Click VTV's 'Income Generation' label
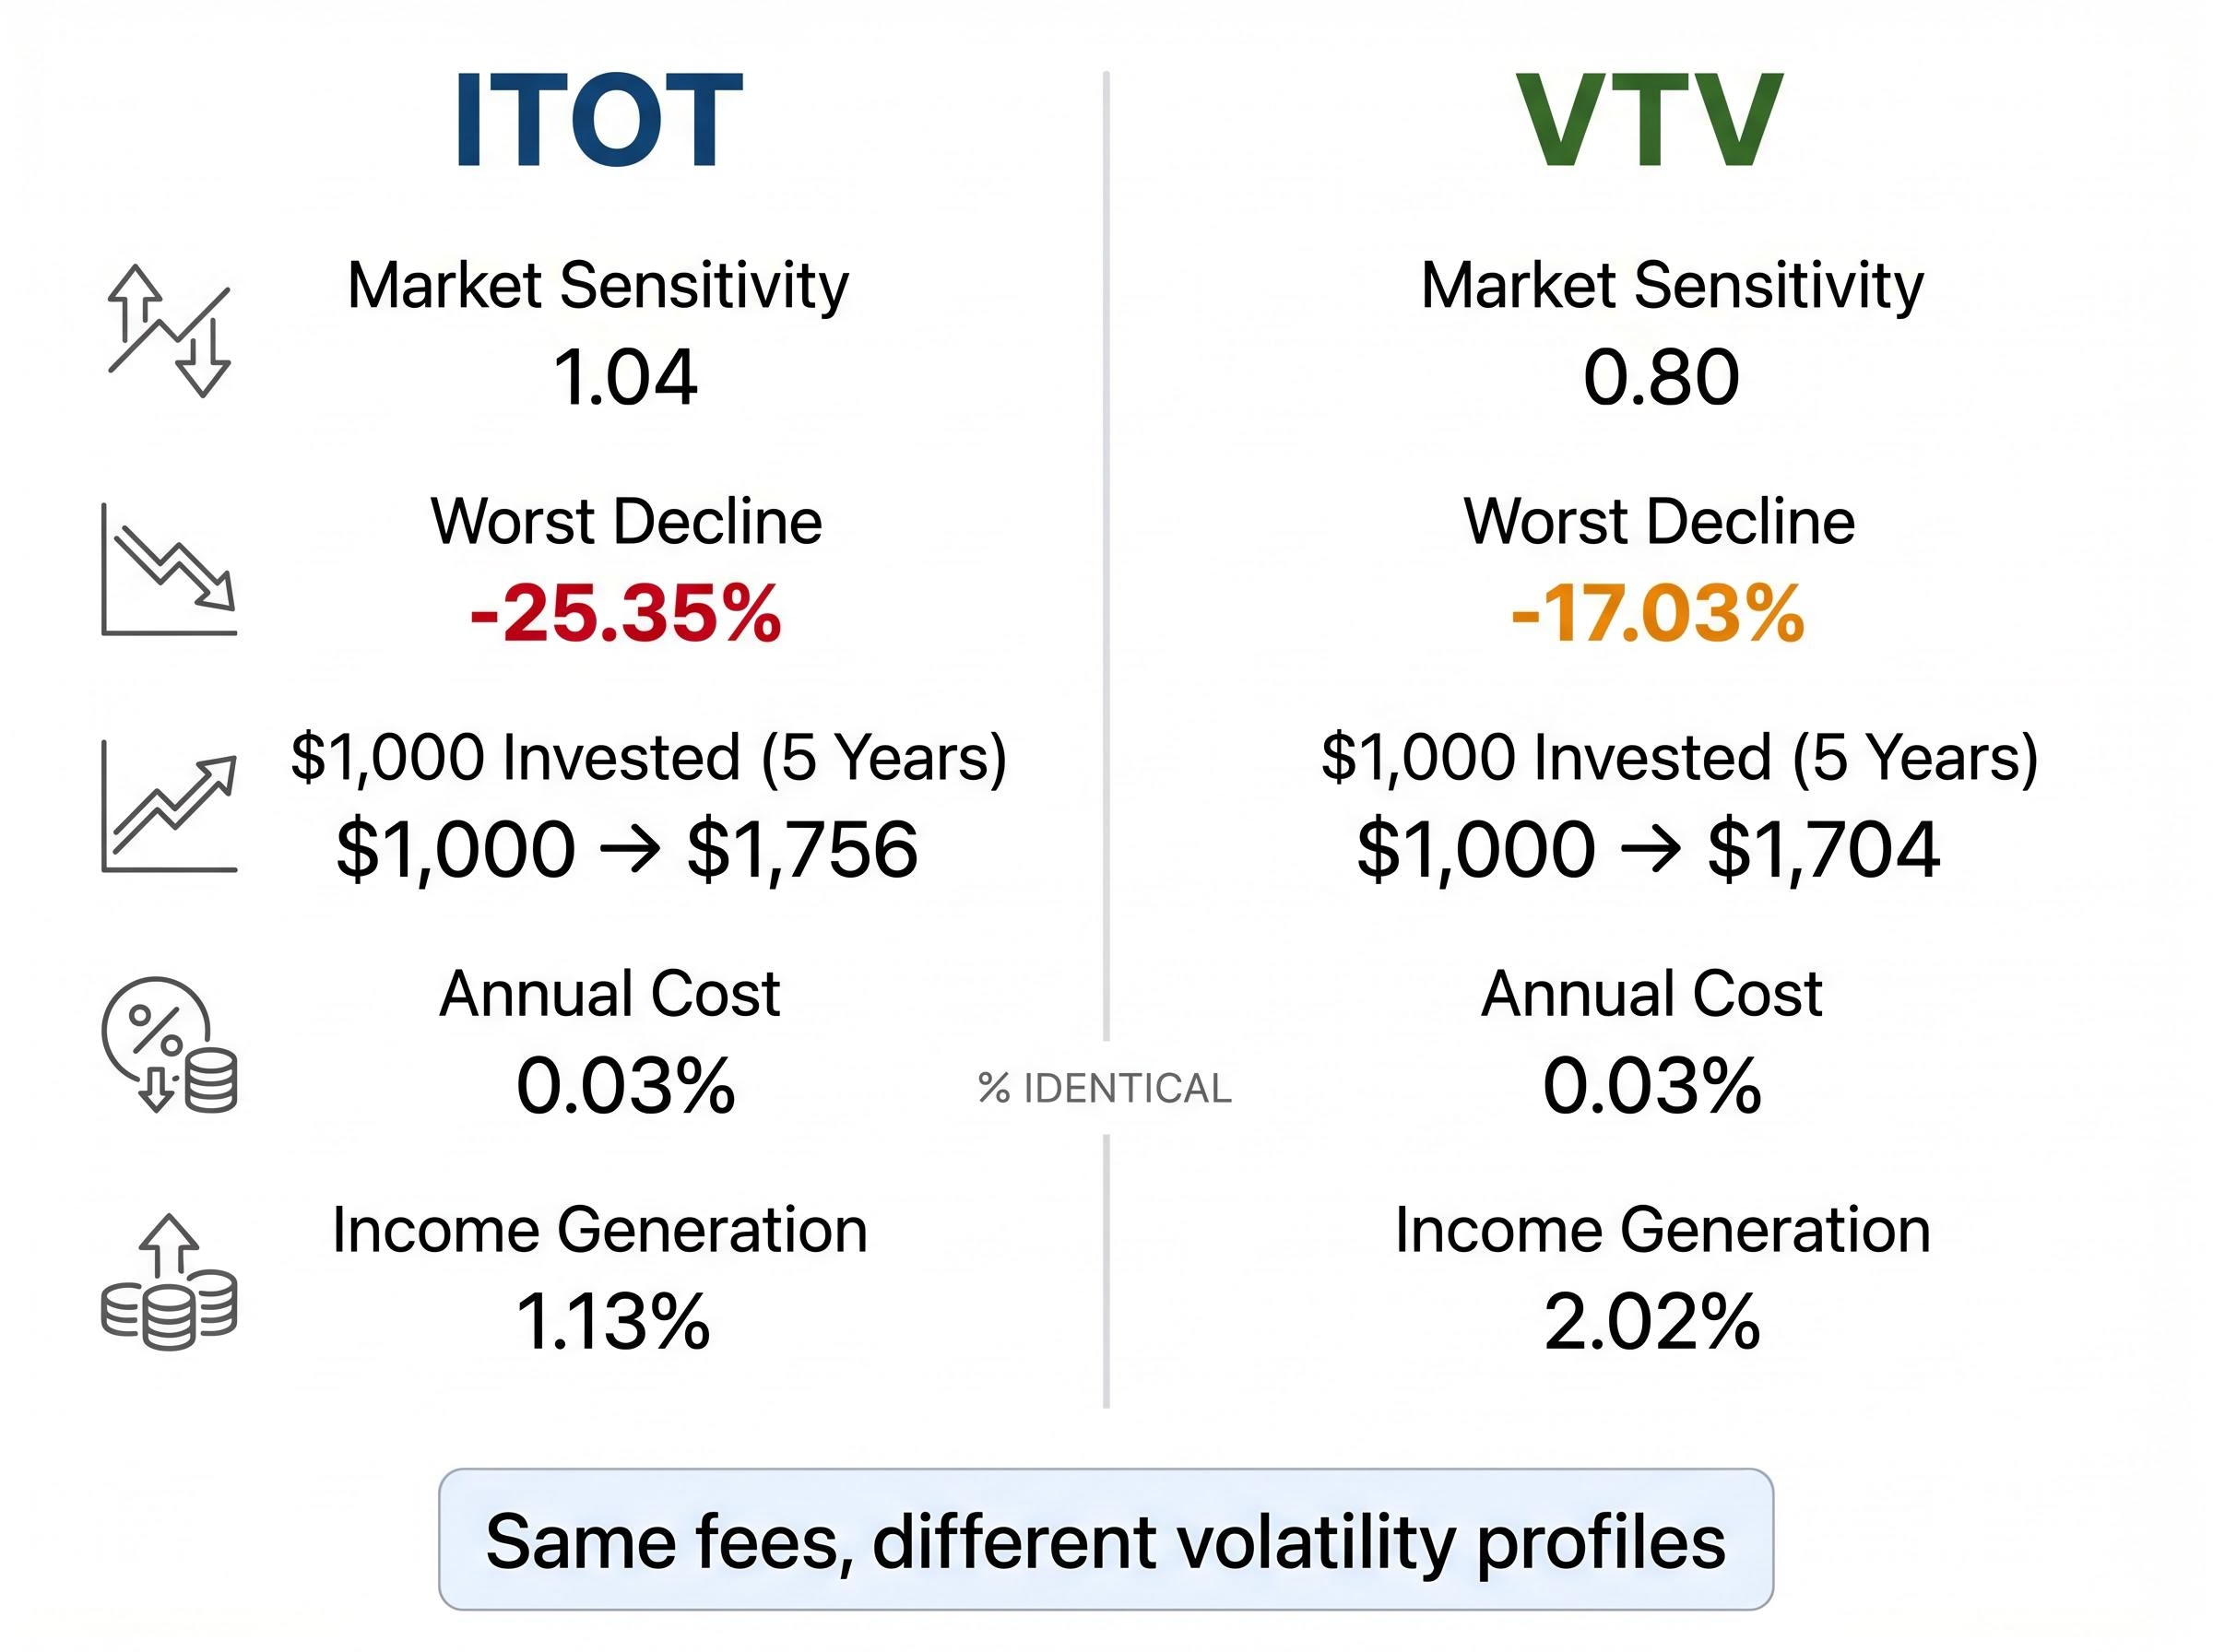 [1662, 1230]
